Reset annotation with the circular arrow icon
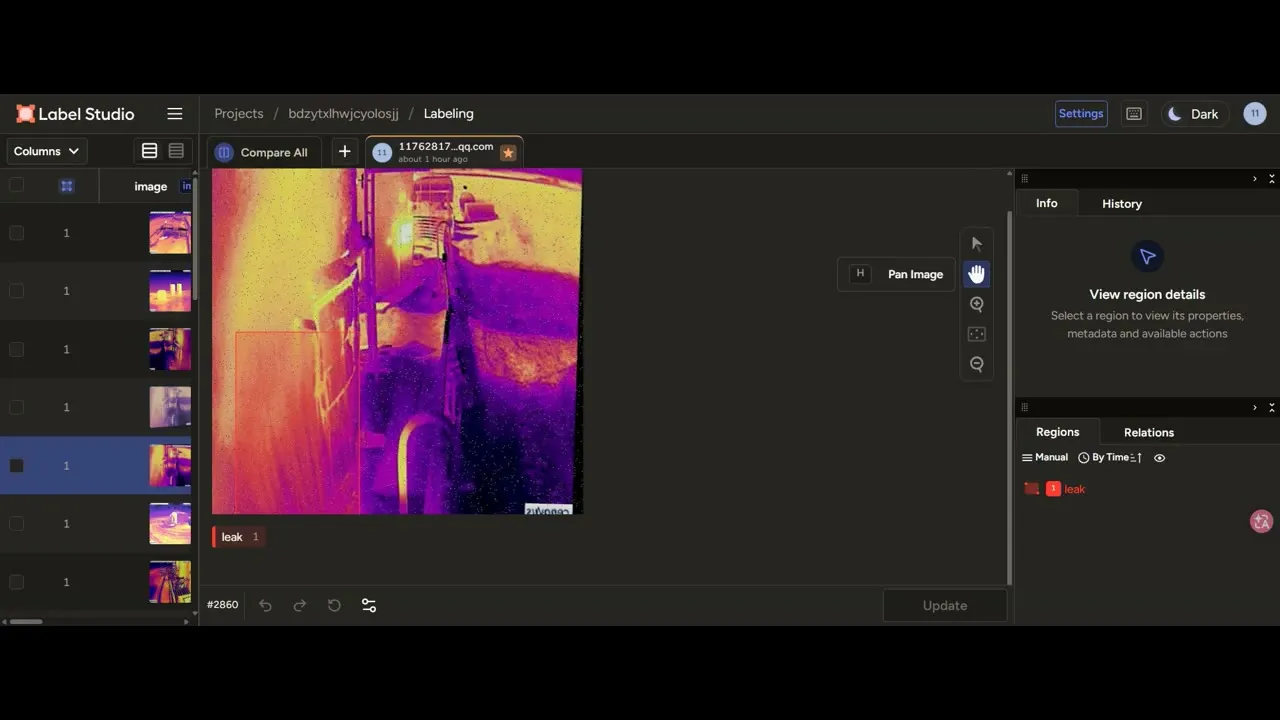1280x720 pixels. pos(334,605)
